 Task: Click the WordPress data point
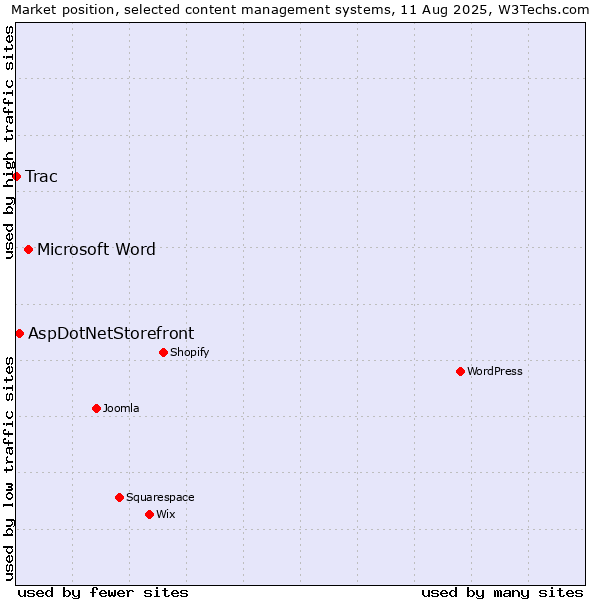tap(460, 372)
